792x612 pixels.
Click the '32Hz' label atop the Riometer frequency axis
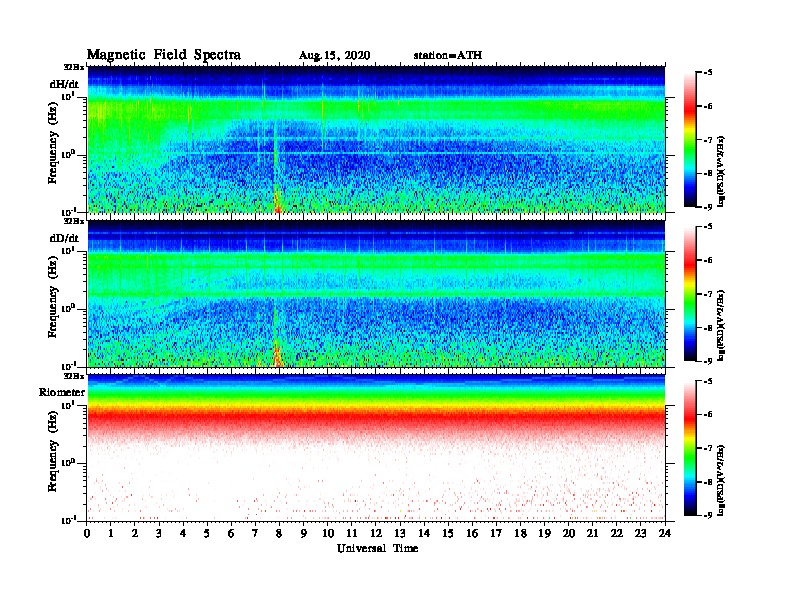click(74, 376)
